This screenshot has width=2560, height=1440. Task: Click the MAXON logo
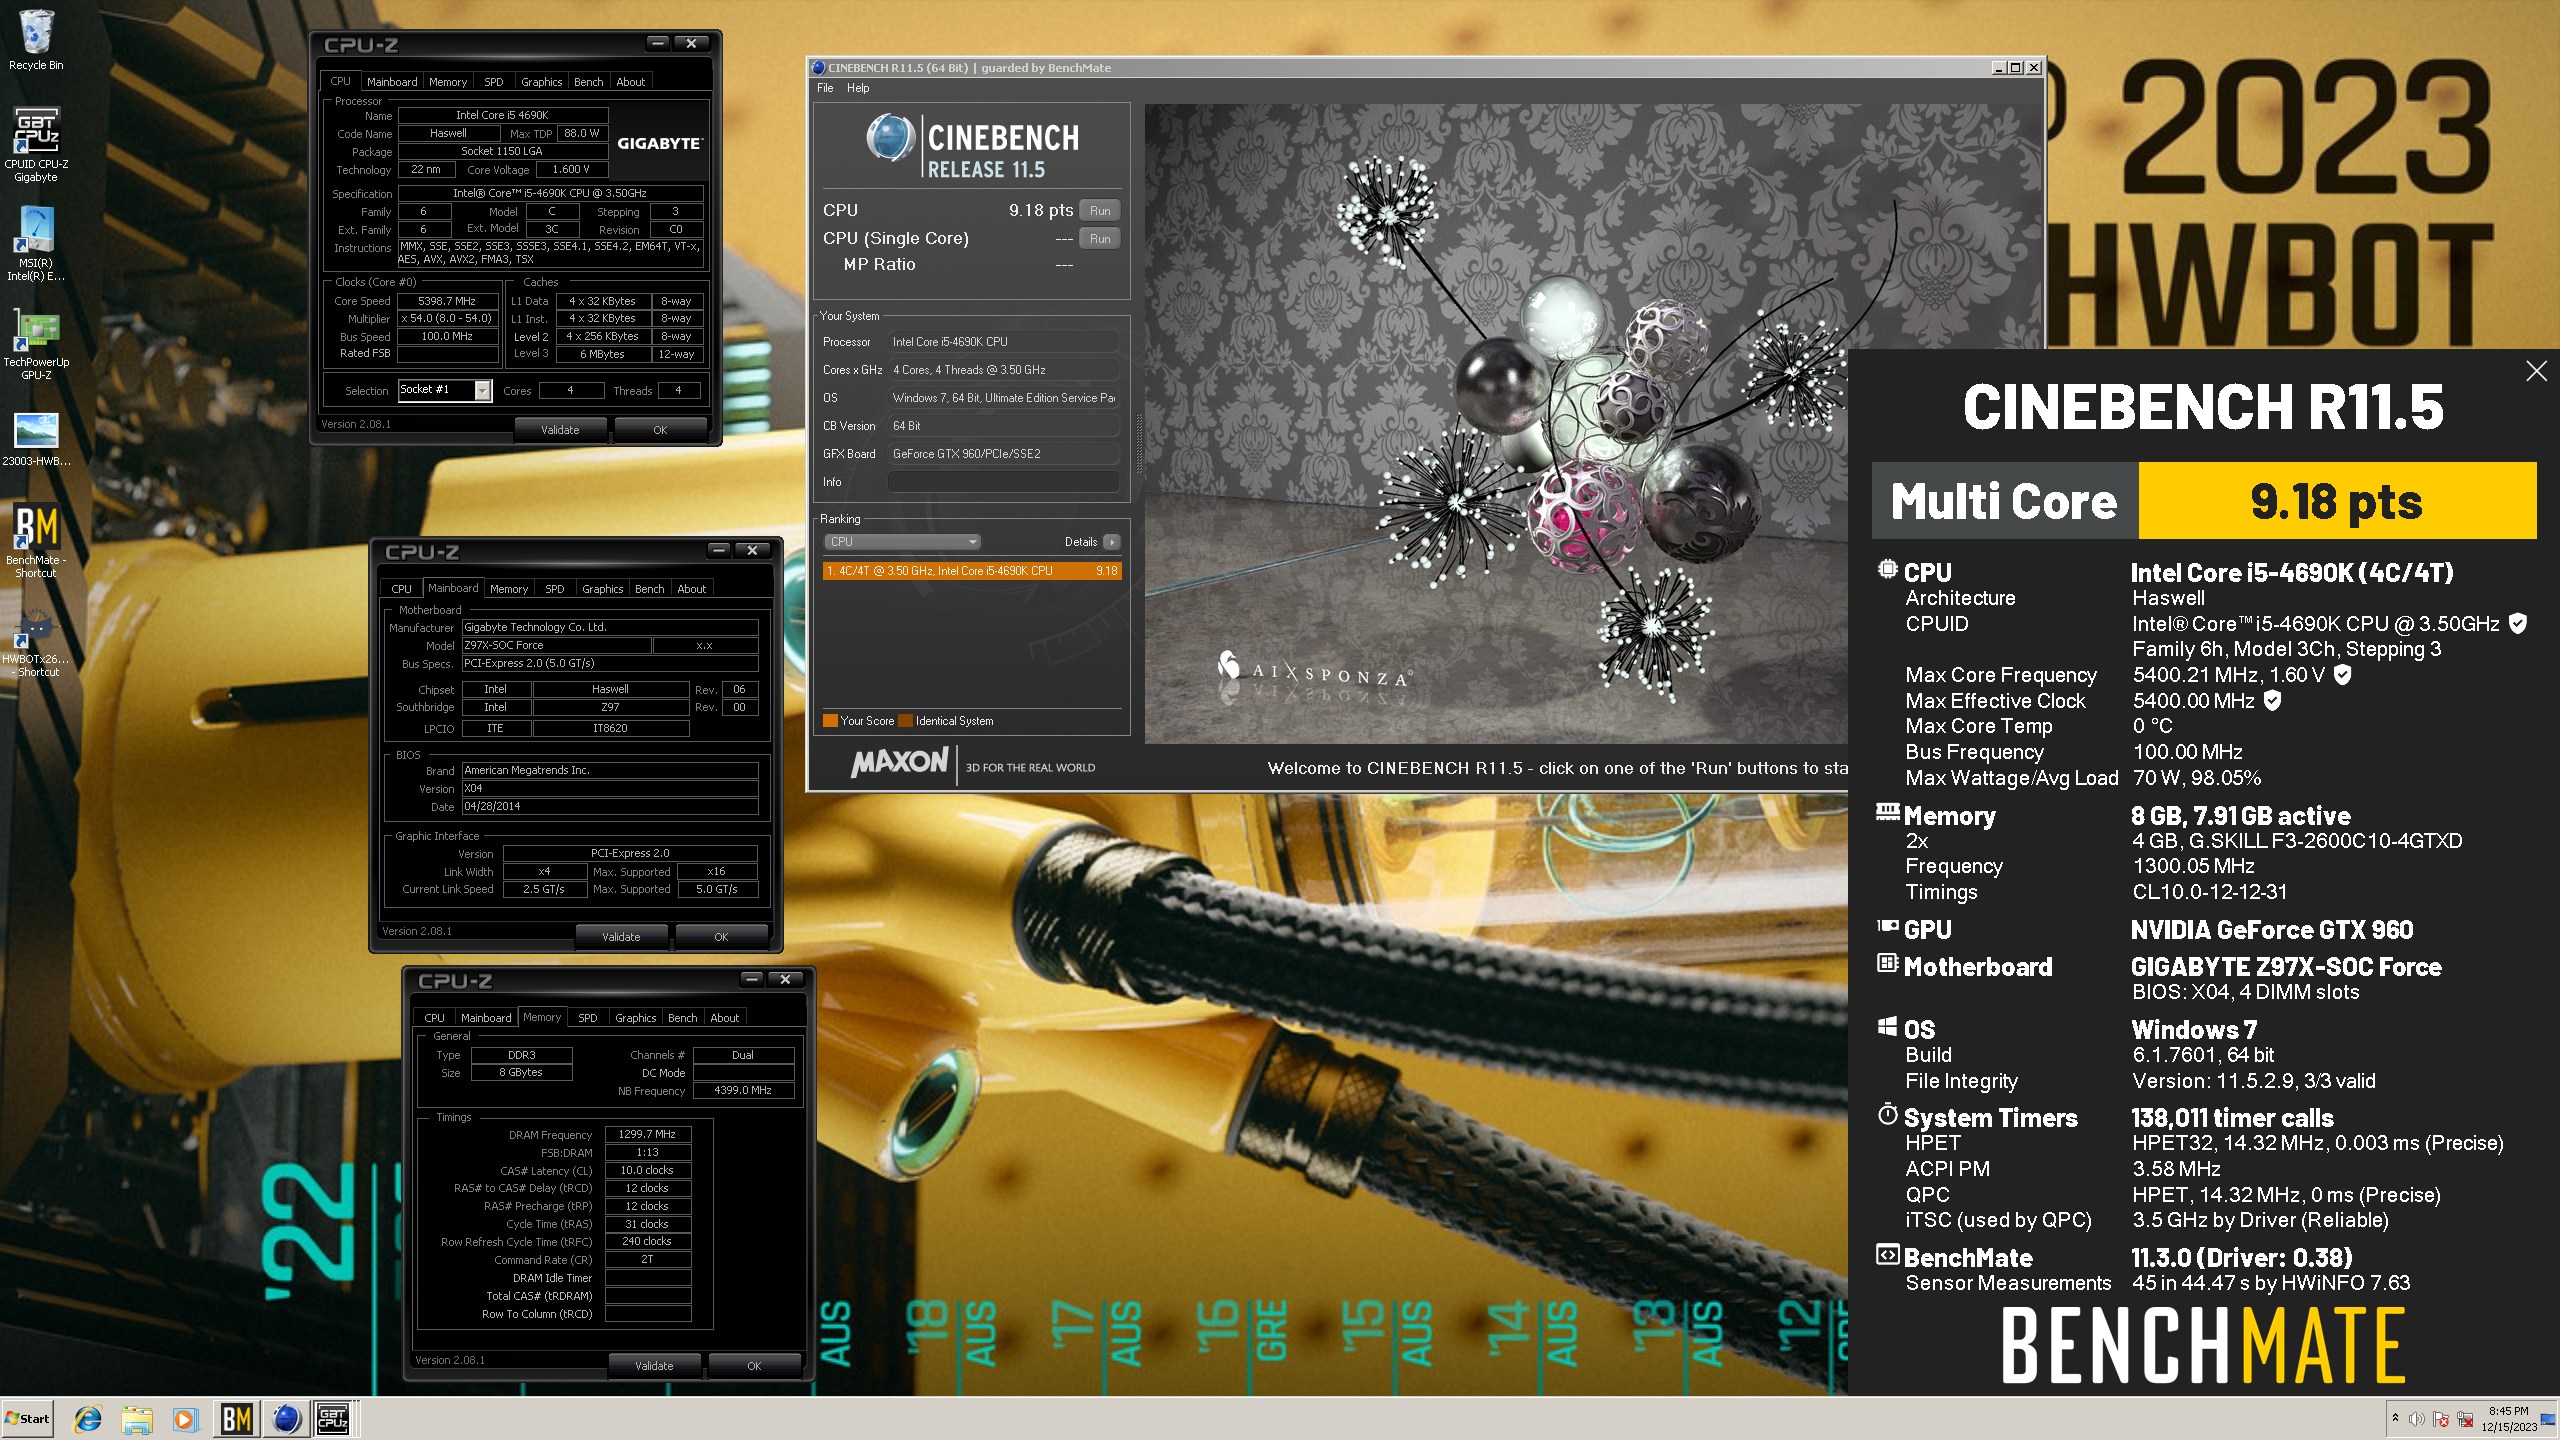tap(899, 764)
